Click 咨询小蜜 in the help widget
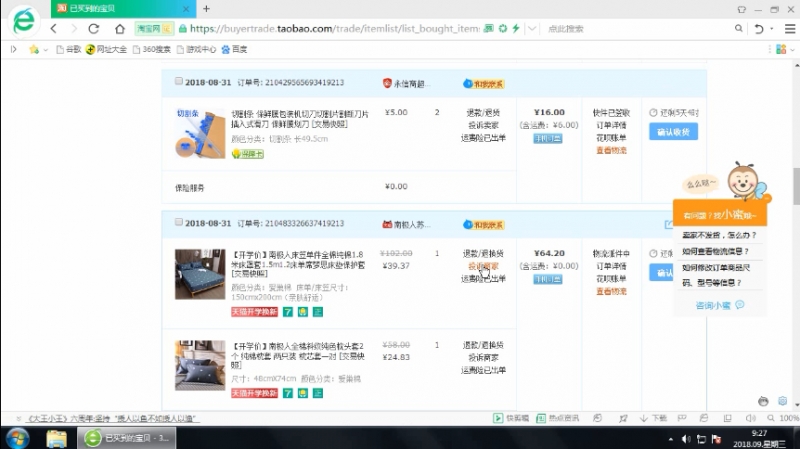Screen dimensions: 800x449 pyautogui.click(x=719, y=305)
